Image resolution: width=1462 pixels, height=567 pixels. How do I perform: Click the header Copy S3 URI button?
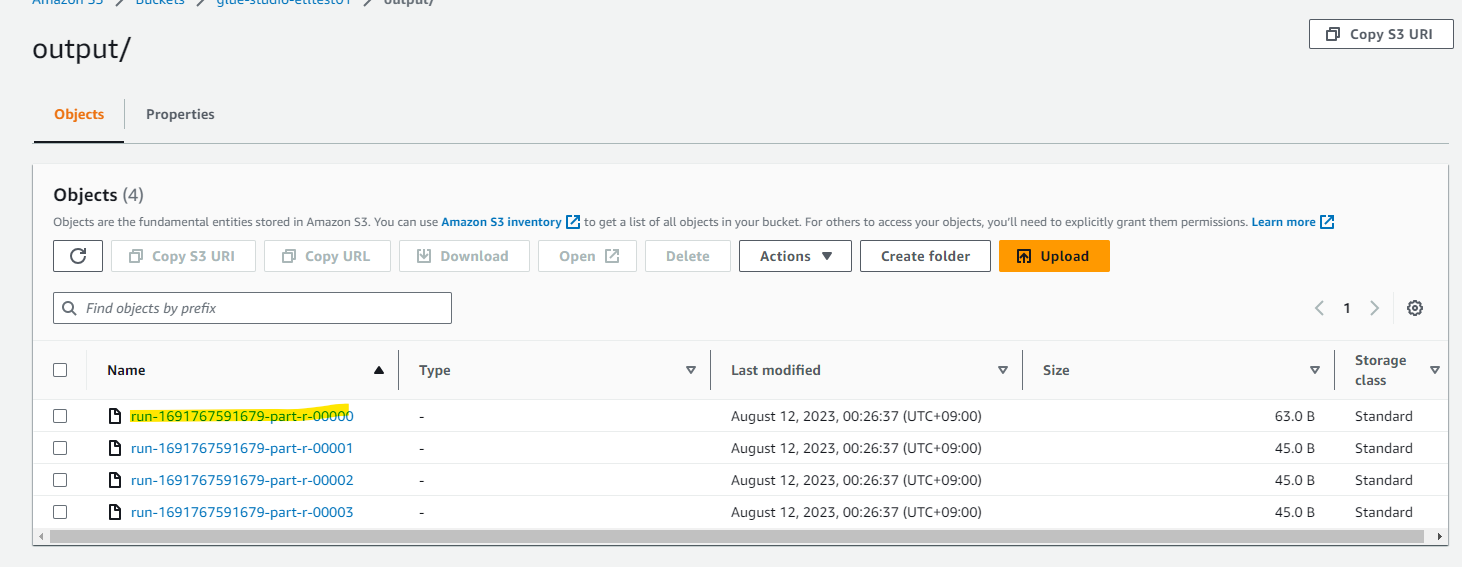point(1381,34)
